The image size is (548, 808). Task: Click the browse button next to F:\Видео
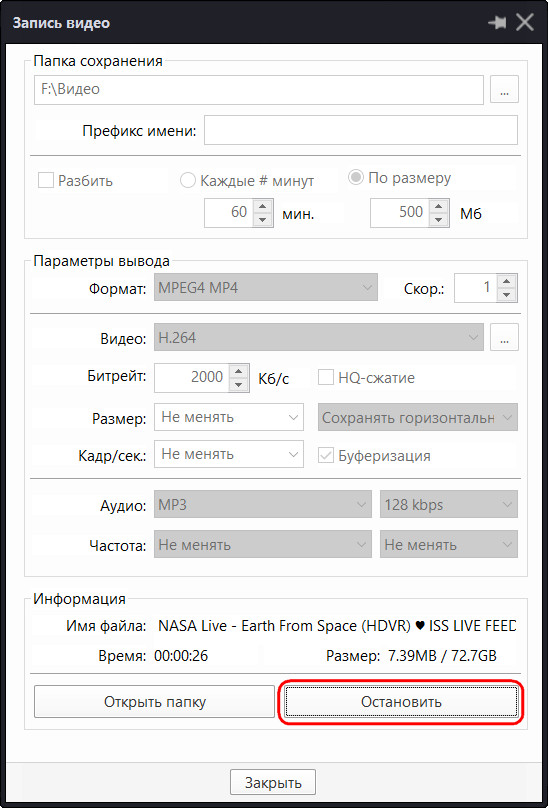[x=504, y=90]
